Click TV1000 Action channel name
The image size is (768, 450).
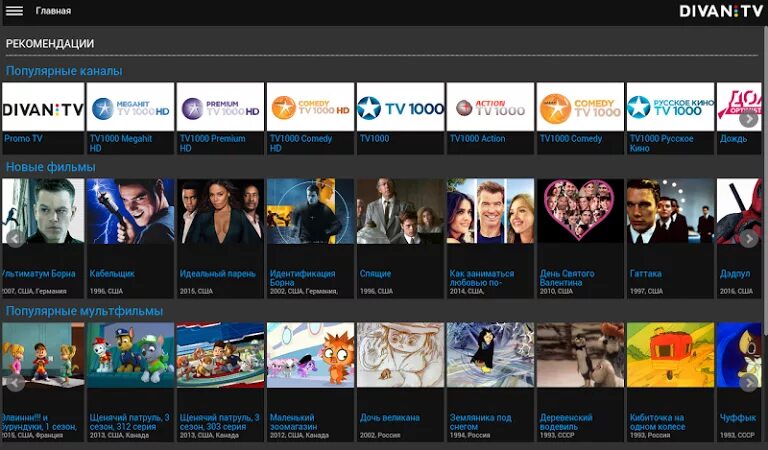pos(478,139)
